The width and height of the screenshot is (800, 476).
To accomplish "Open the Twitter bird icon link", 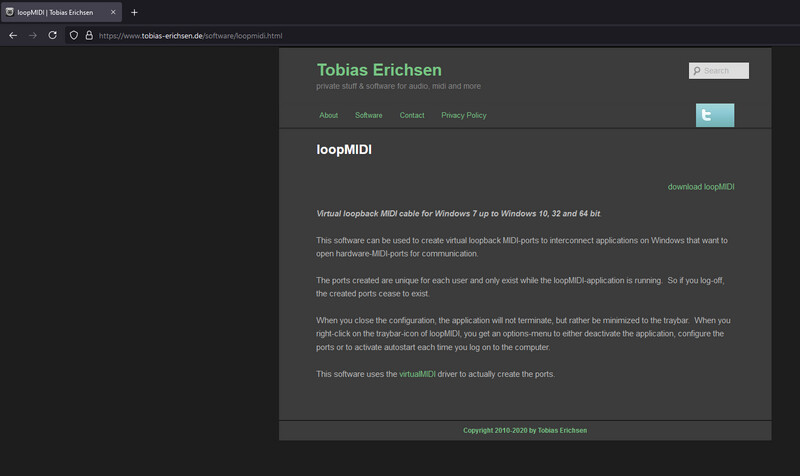I will pos(715,115).
